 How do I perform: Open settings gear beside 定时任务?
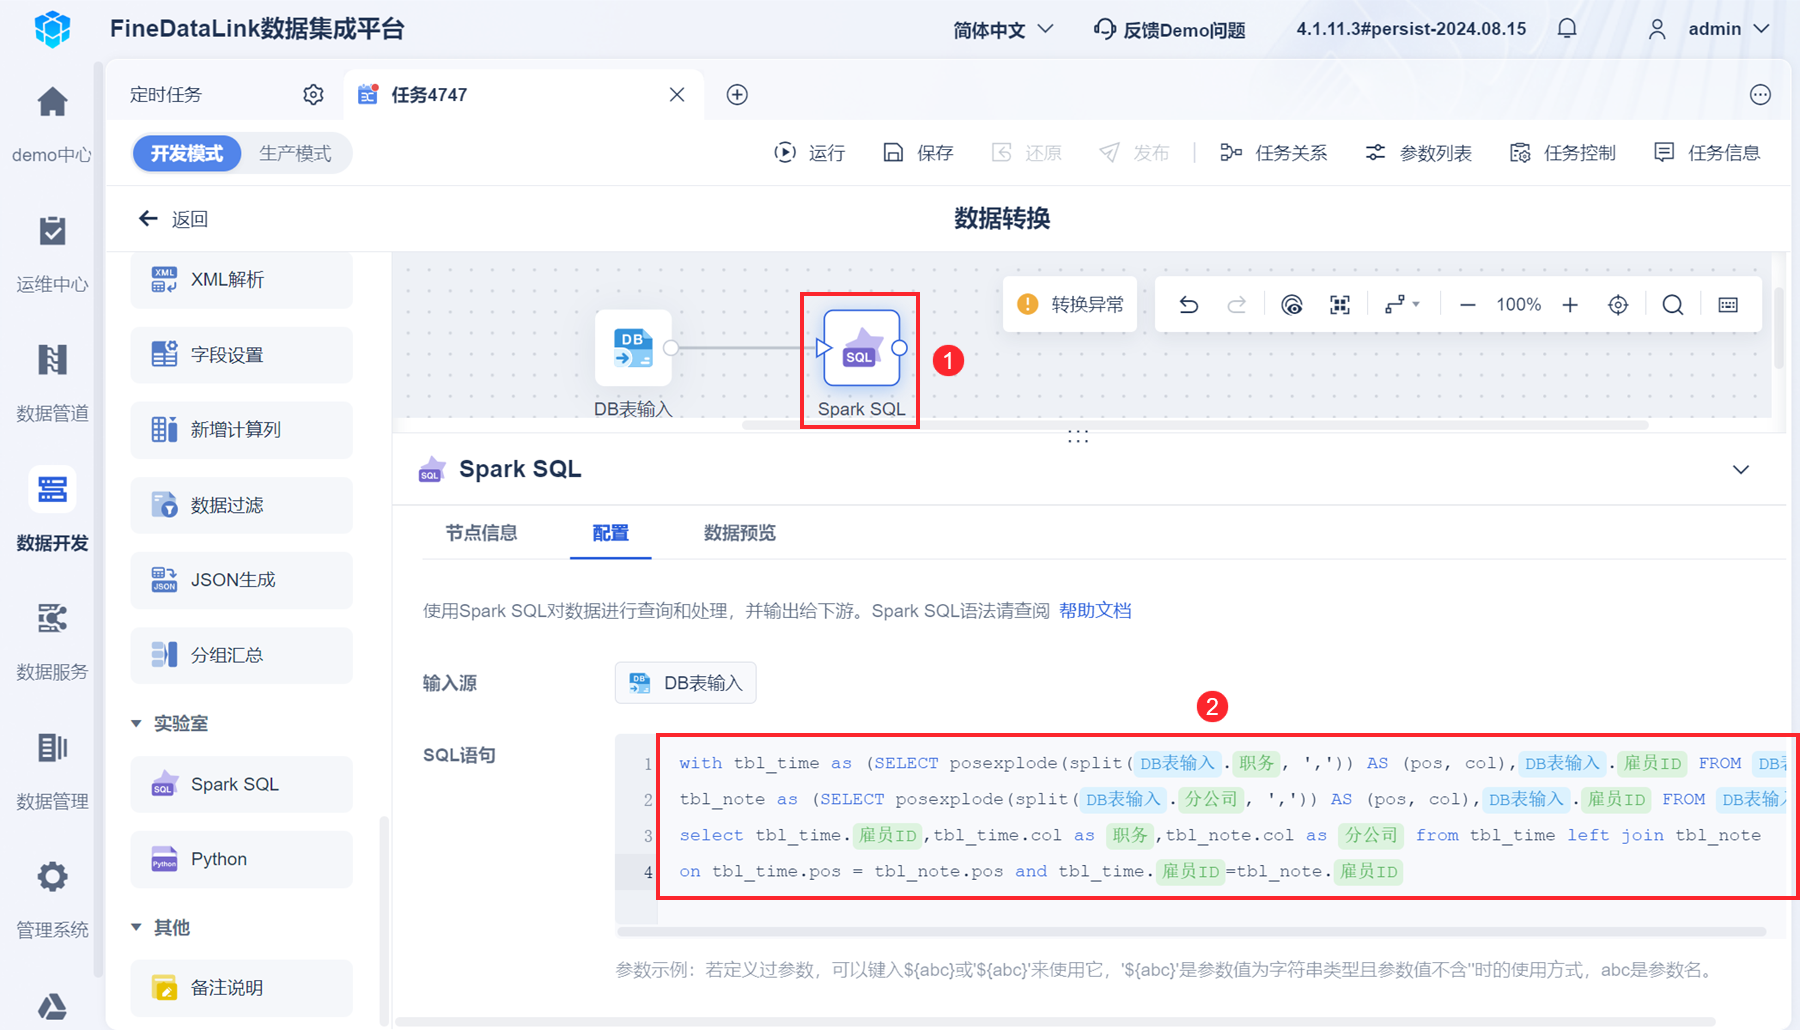coord(313,95)
